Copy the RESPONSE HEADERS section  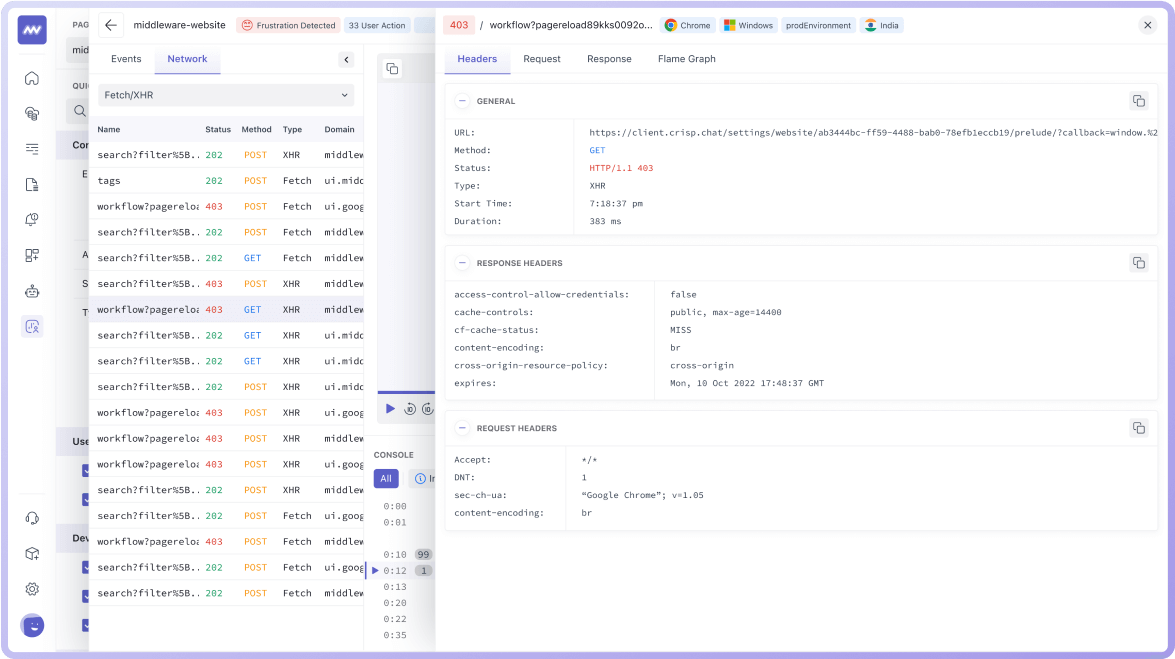click(x=1139, y=262)
